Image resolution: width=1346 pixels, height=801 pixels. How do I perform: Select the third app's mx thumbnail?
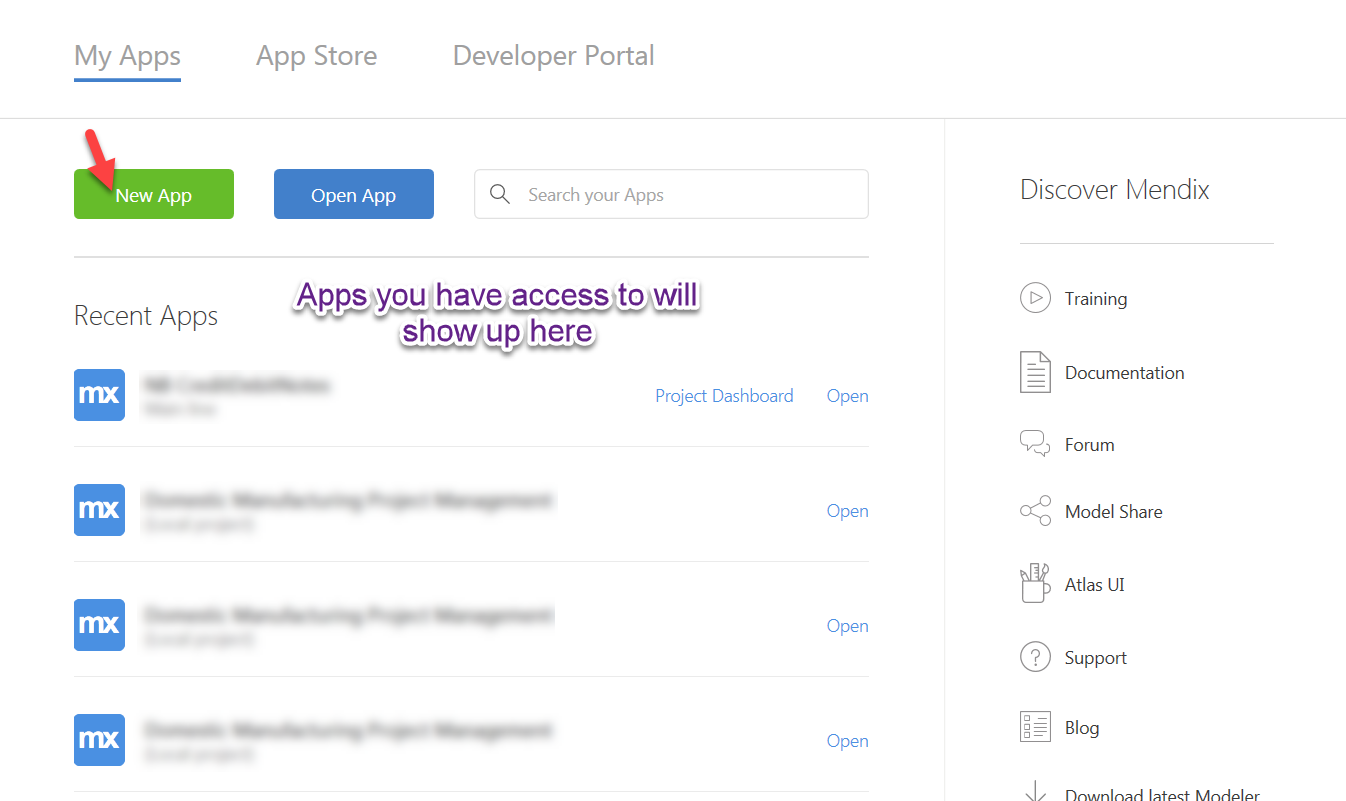[x=99, y=625]
